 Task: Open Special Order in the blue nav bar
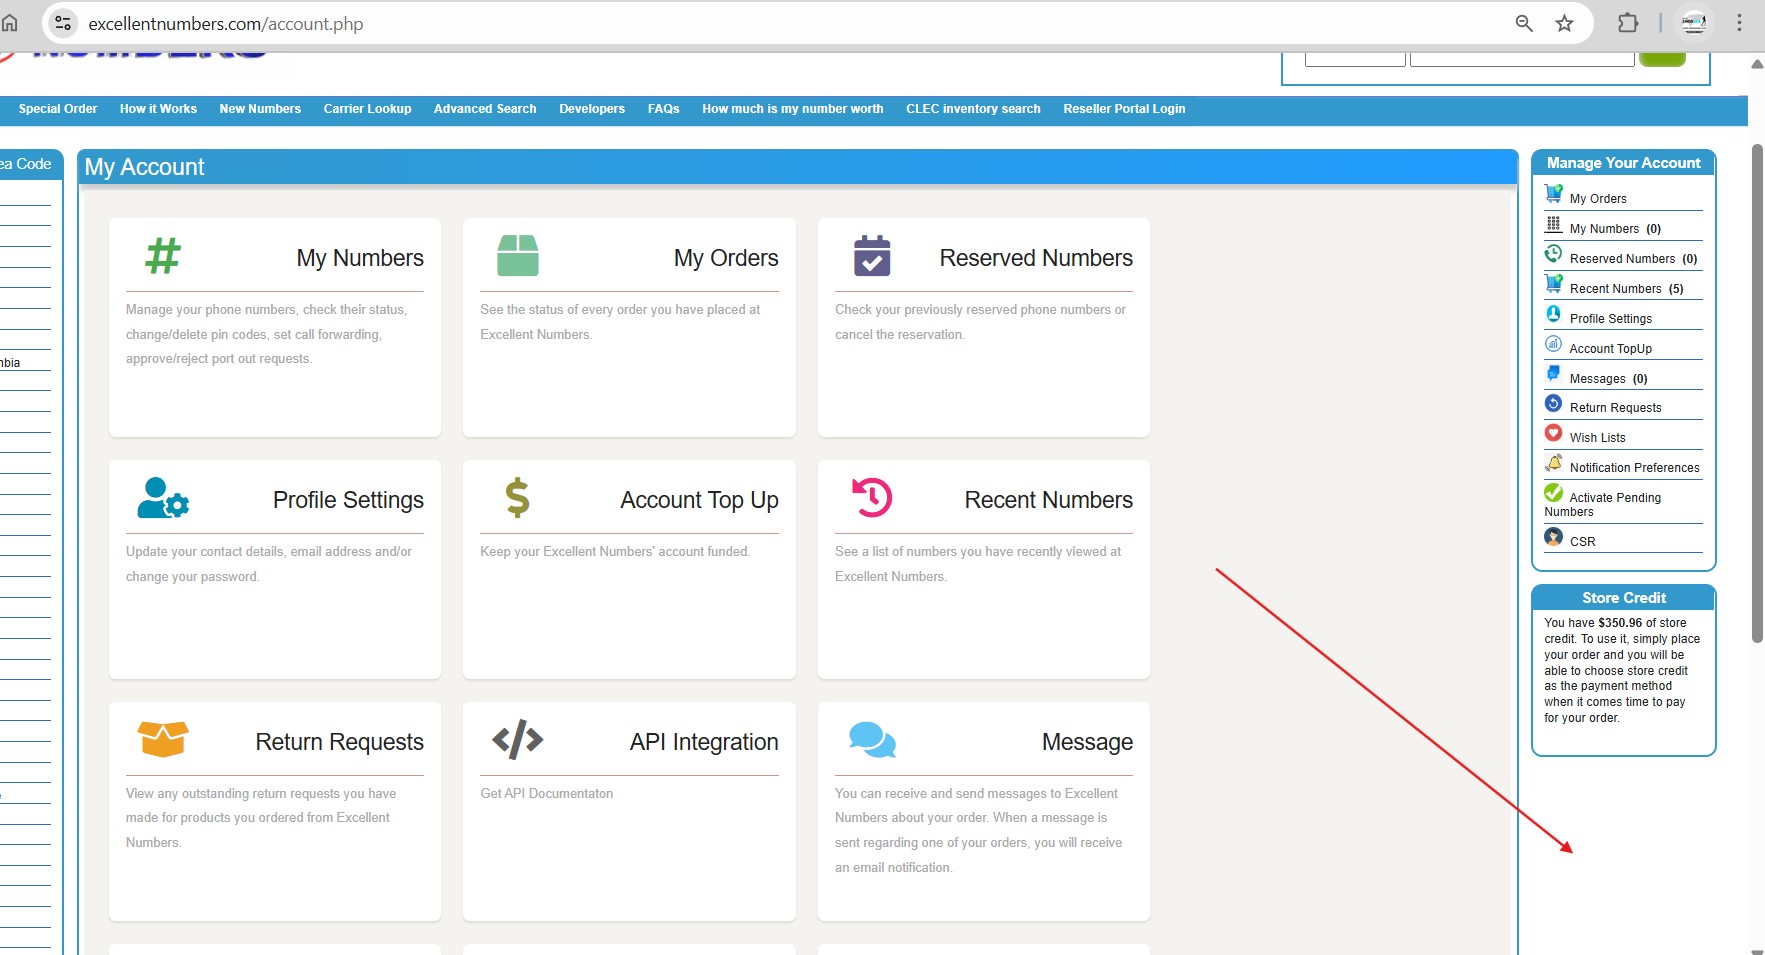click(x=58, y=109)
